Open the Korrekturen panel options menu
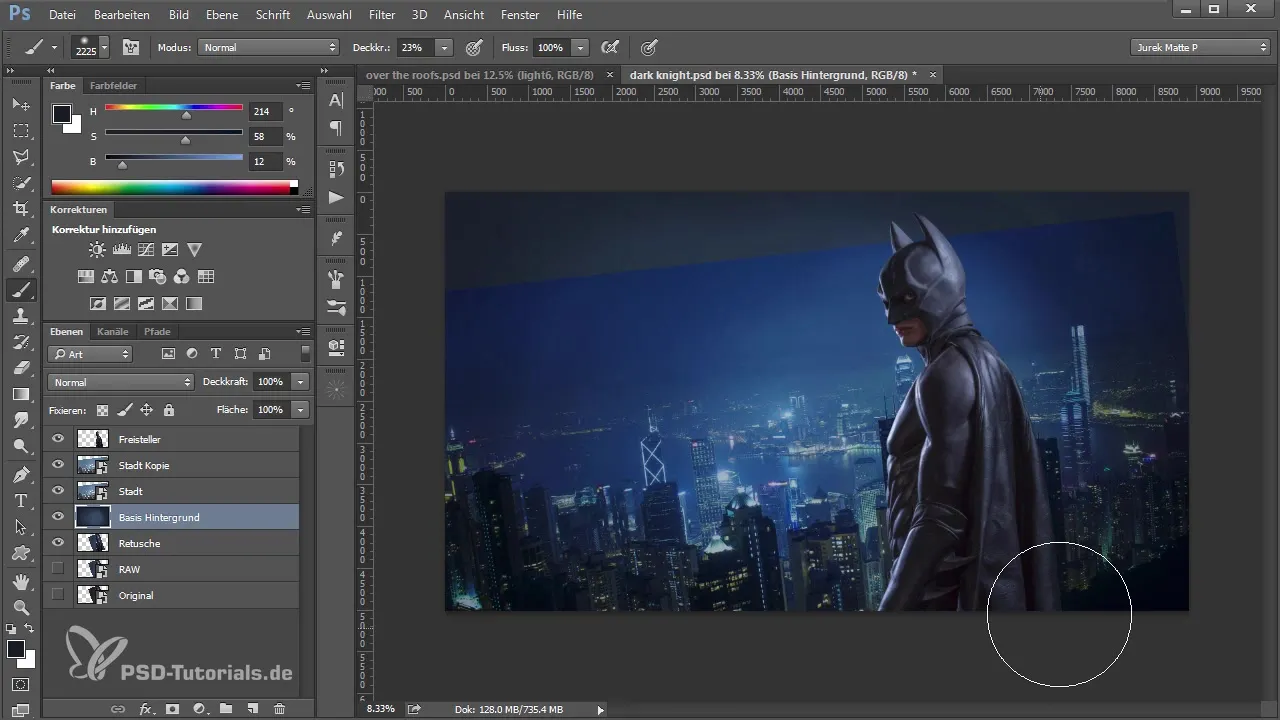This screenshot has height=720, width=1280. 303,210
